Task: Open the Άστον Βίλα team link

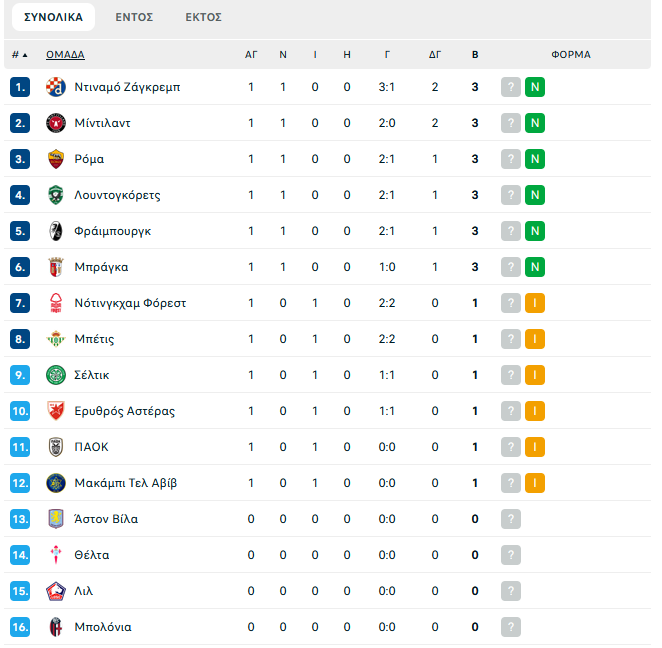Action: point(106,519)
